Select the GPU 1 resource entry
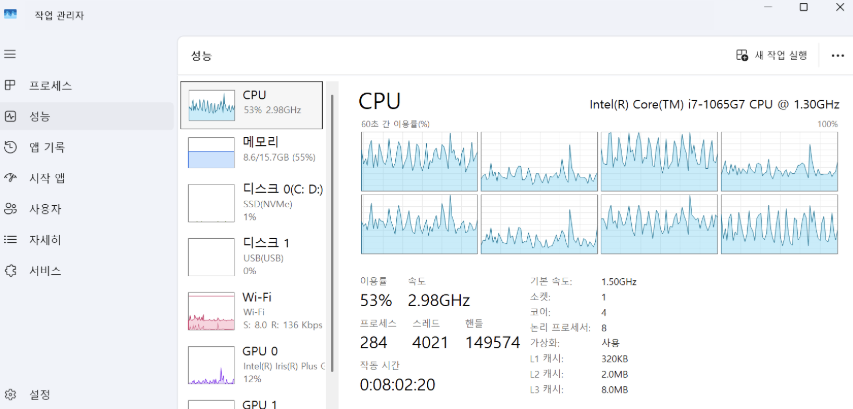The image size is (853, 409). coord(252,404)
